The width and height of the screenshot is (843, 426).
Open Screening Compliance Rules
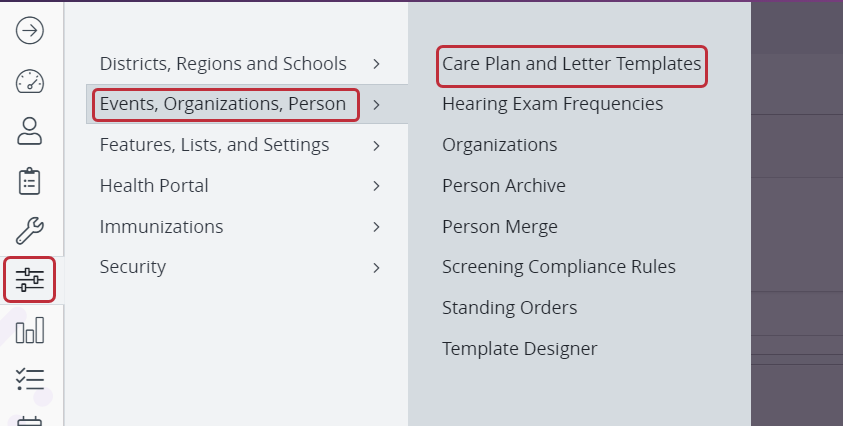[559, 267]
